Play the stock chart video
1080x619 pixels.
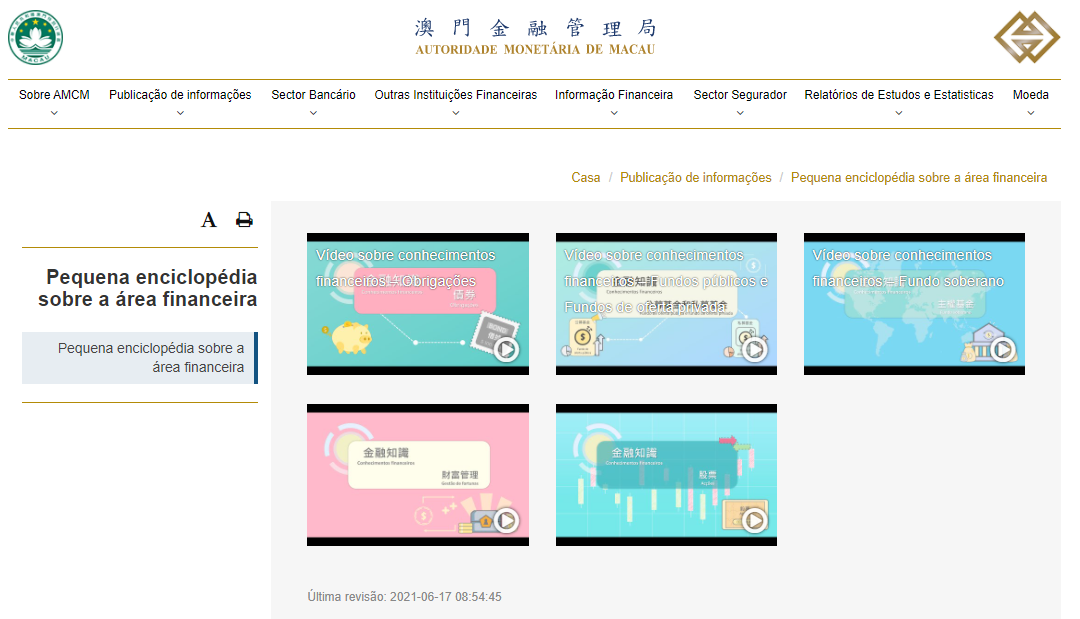(755, 520)
